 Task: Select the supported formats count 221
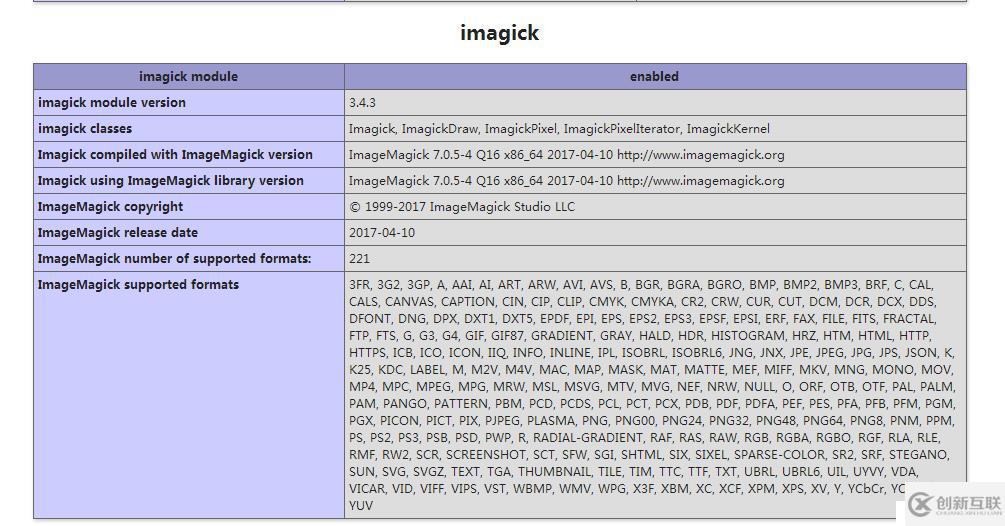[360, 259]
